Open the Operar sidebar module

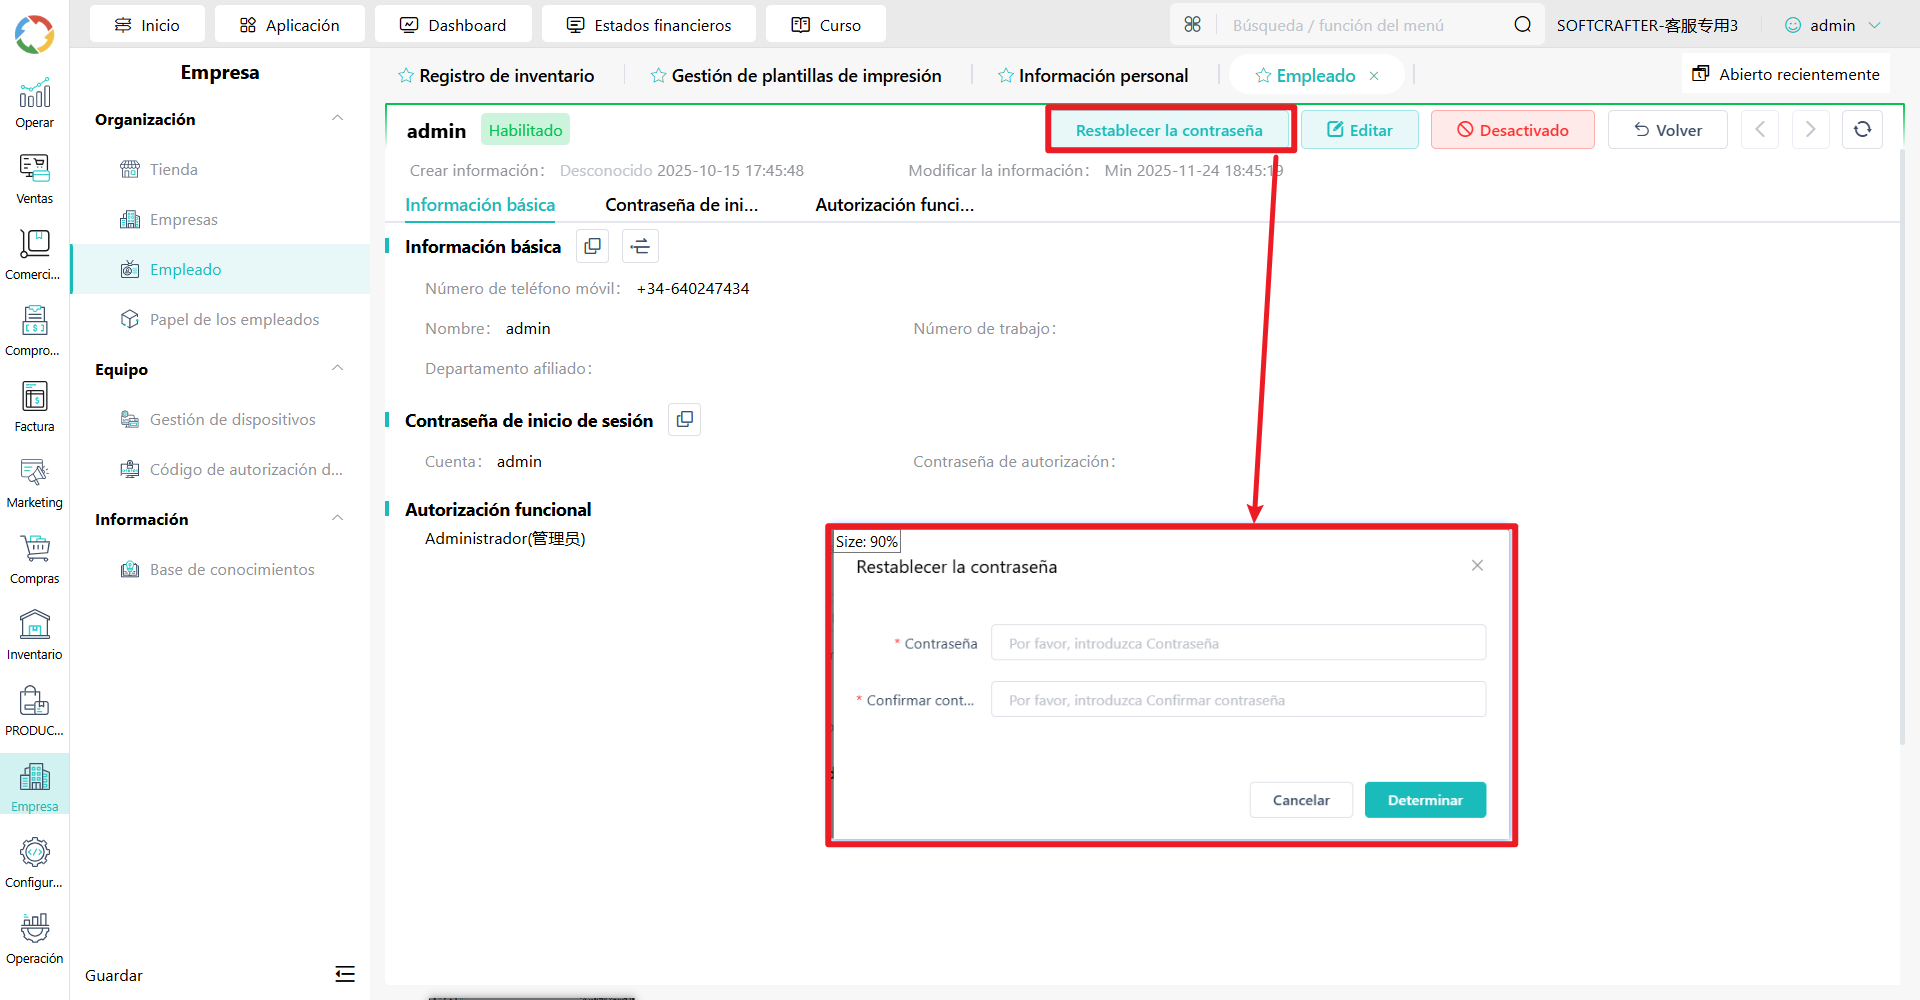click(x=35, y=104)
